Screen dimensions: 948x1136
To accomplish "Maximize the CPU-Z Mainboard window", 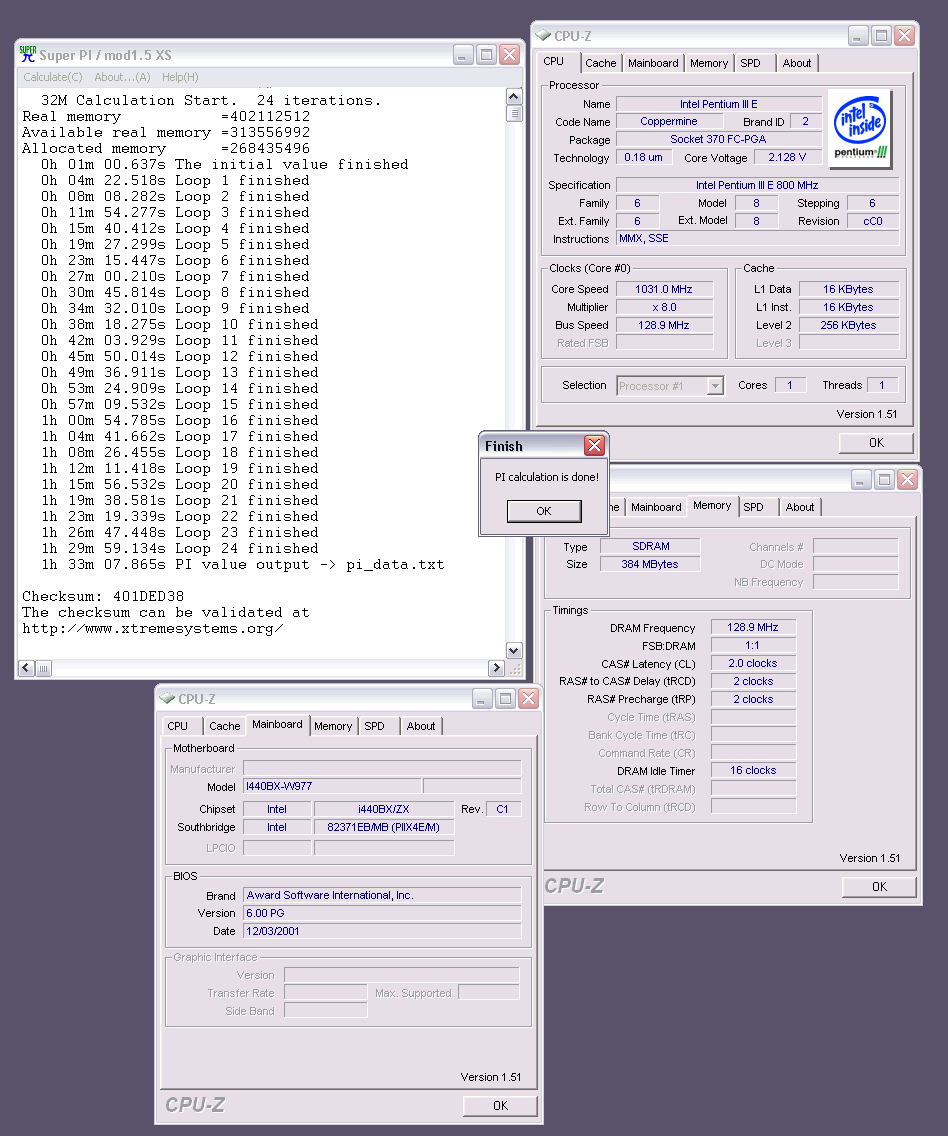I will point(506,698).
